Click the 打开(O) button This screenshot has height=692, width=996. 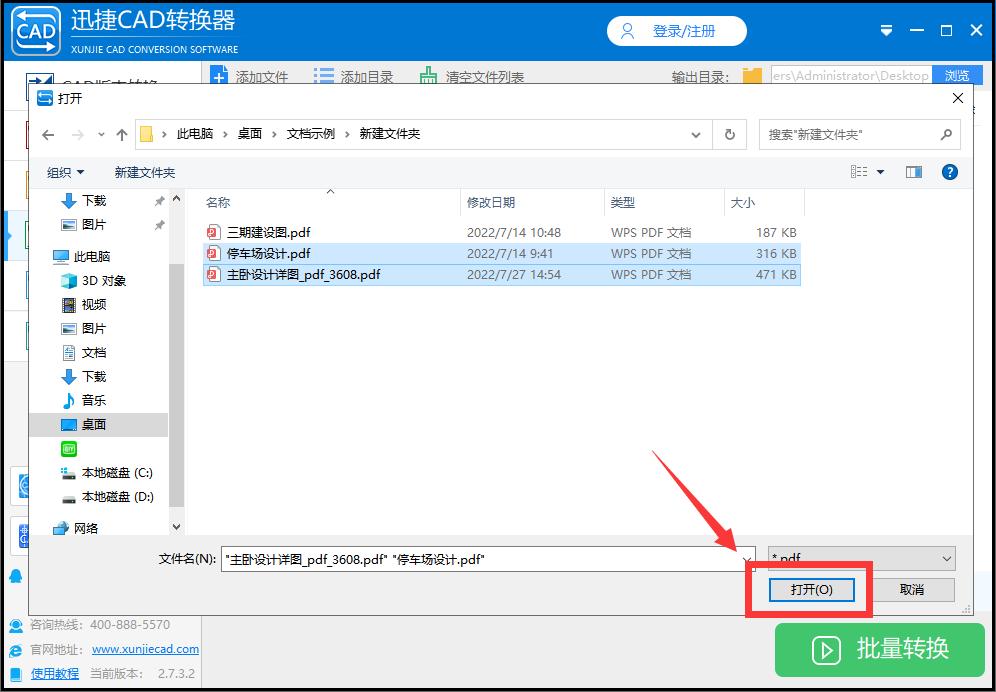(811, 590)
